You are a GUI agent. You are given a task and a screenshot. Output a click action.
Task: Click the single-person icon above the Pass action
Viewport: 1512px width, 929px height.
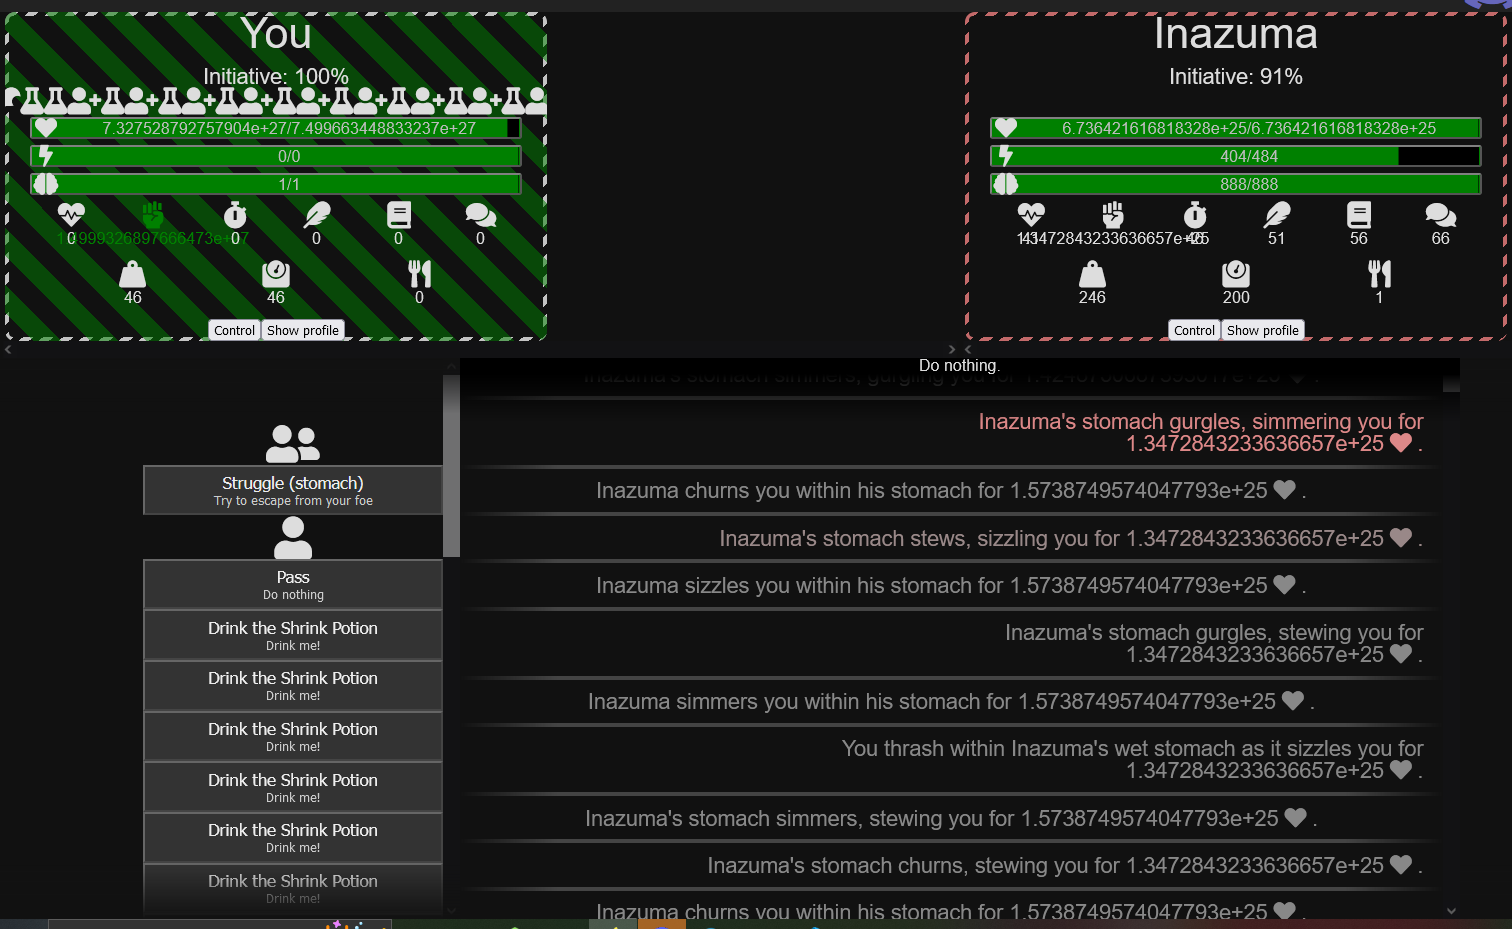coord(293,538)
